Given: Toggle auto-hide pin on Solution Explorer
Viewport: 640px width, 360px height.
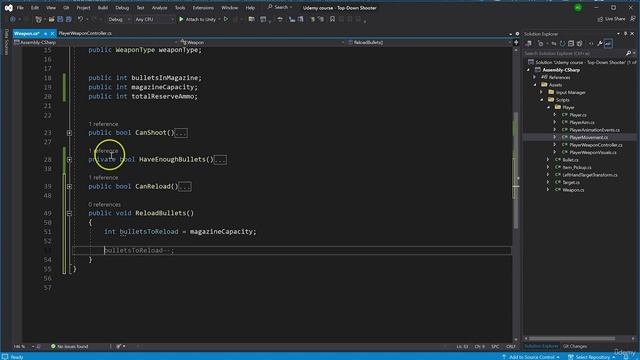Looking at the screenshot, I should pos(625,34).
